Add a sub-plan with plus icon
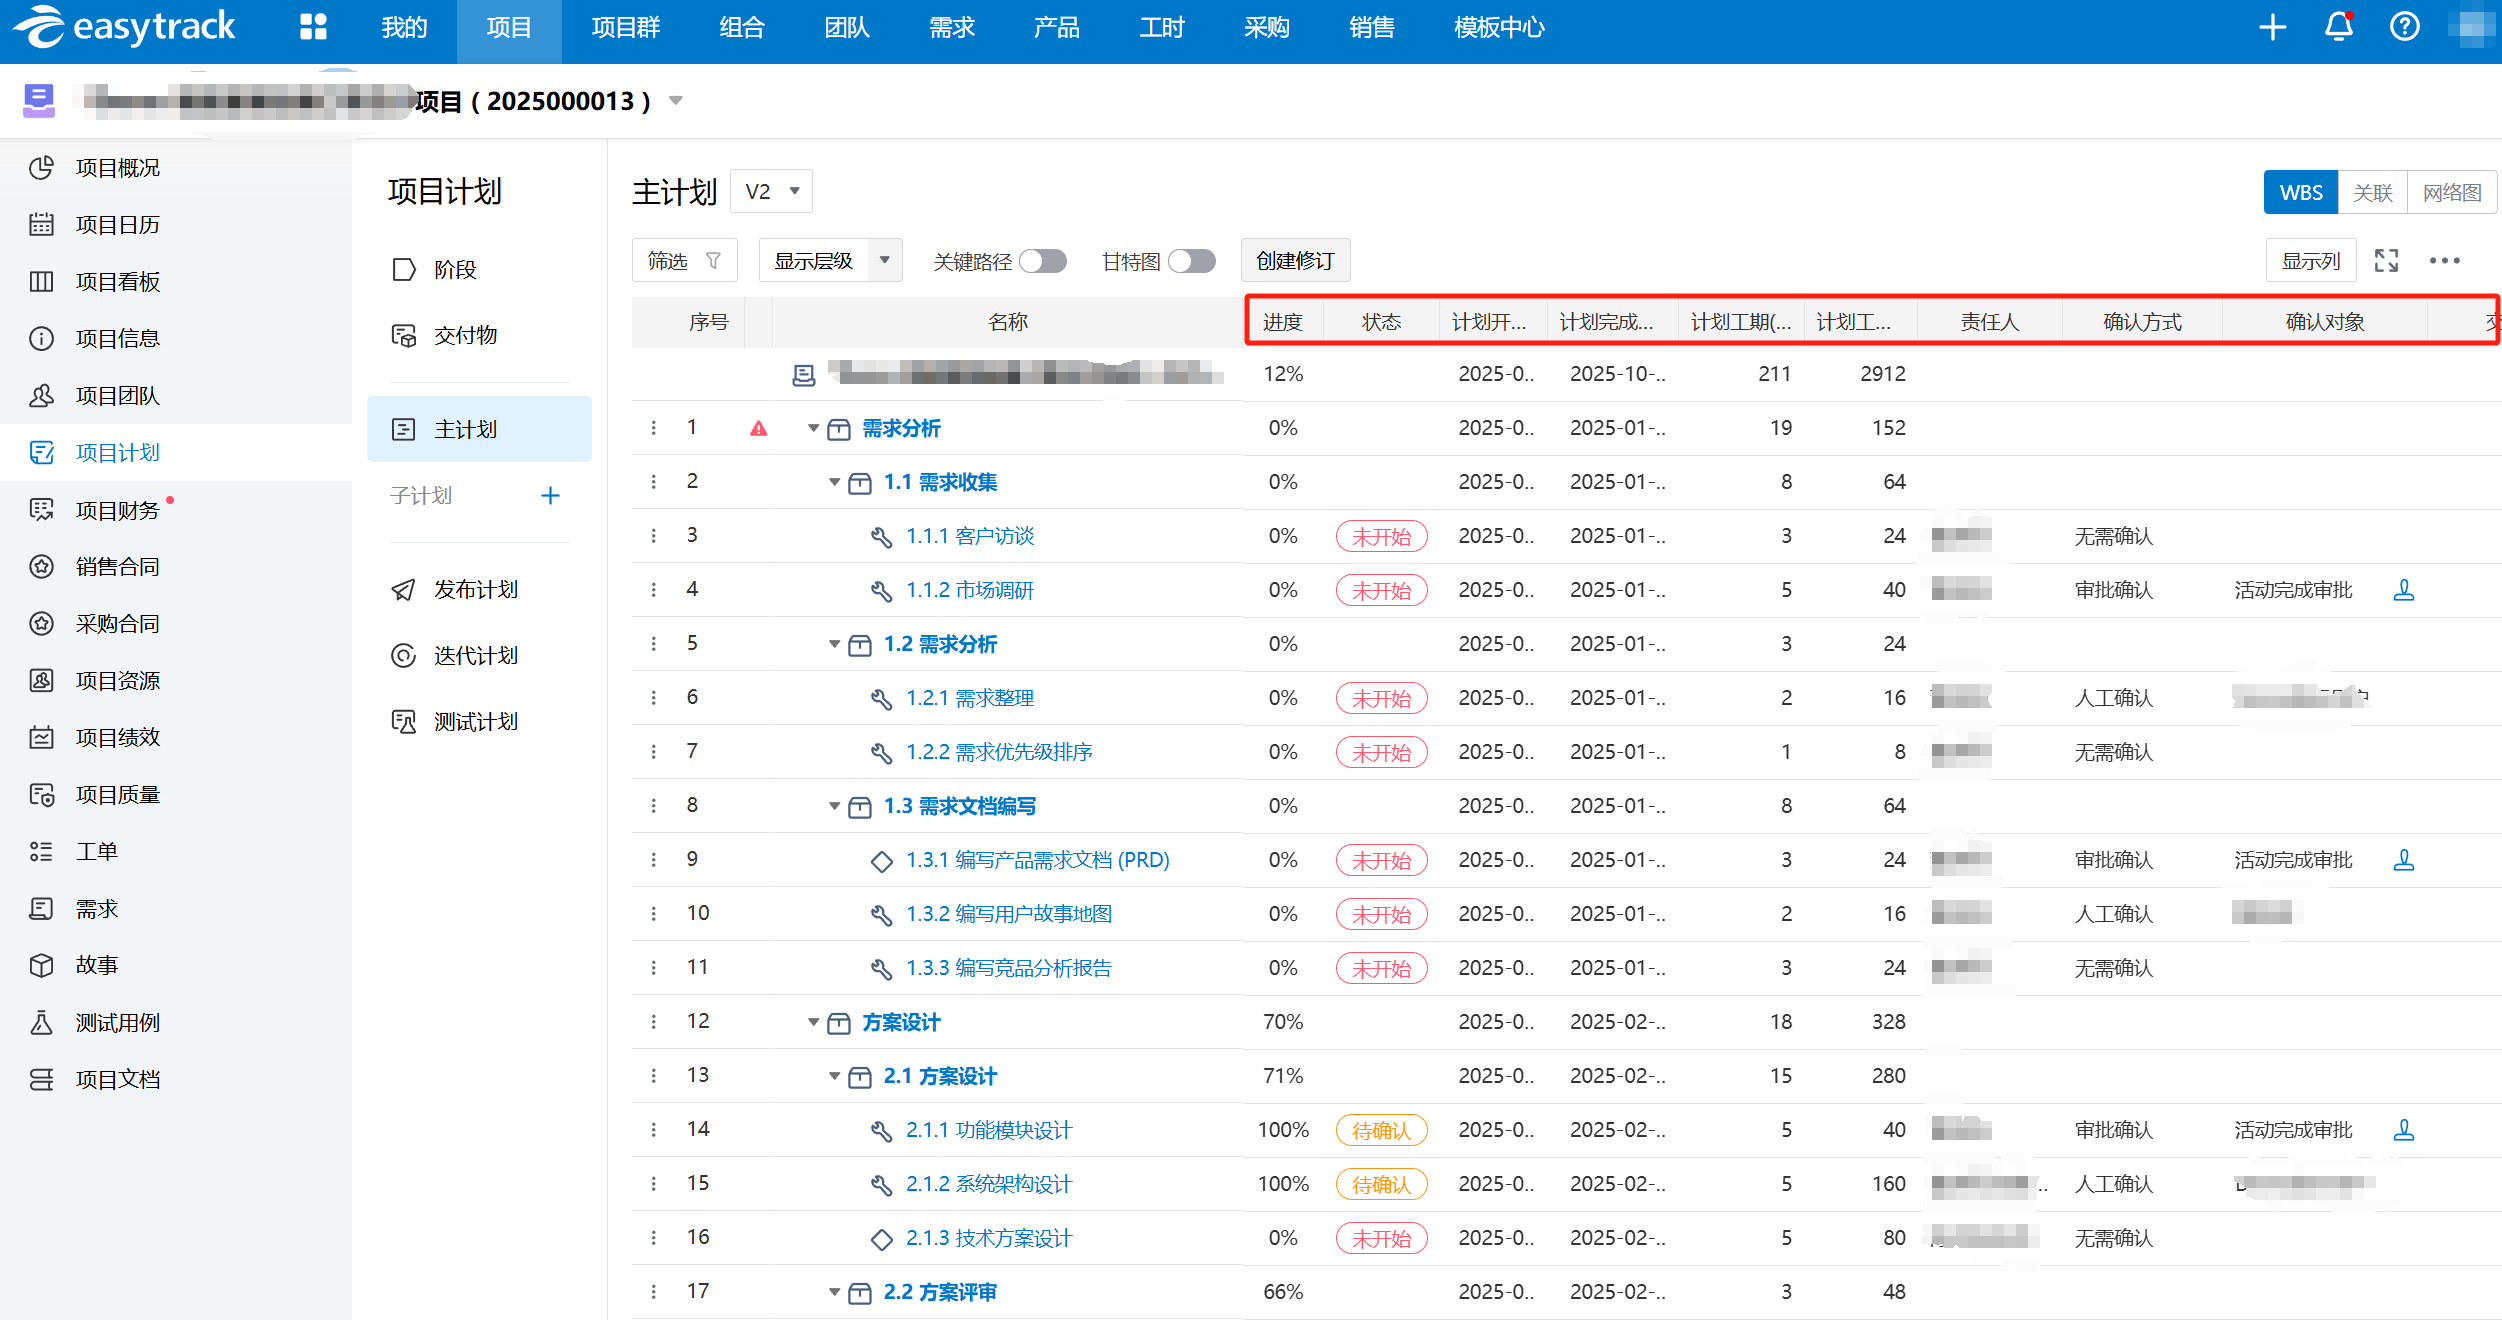The image size is (2502, 1320). pos(550,496)
